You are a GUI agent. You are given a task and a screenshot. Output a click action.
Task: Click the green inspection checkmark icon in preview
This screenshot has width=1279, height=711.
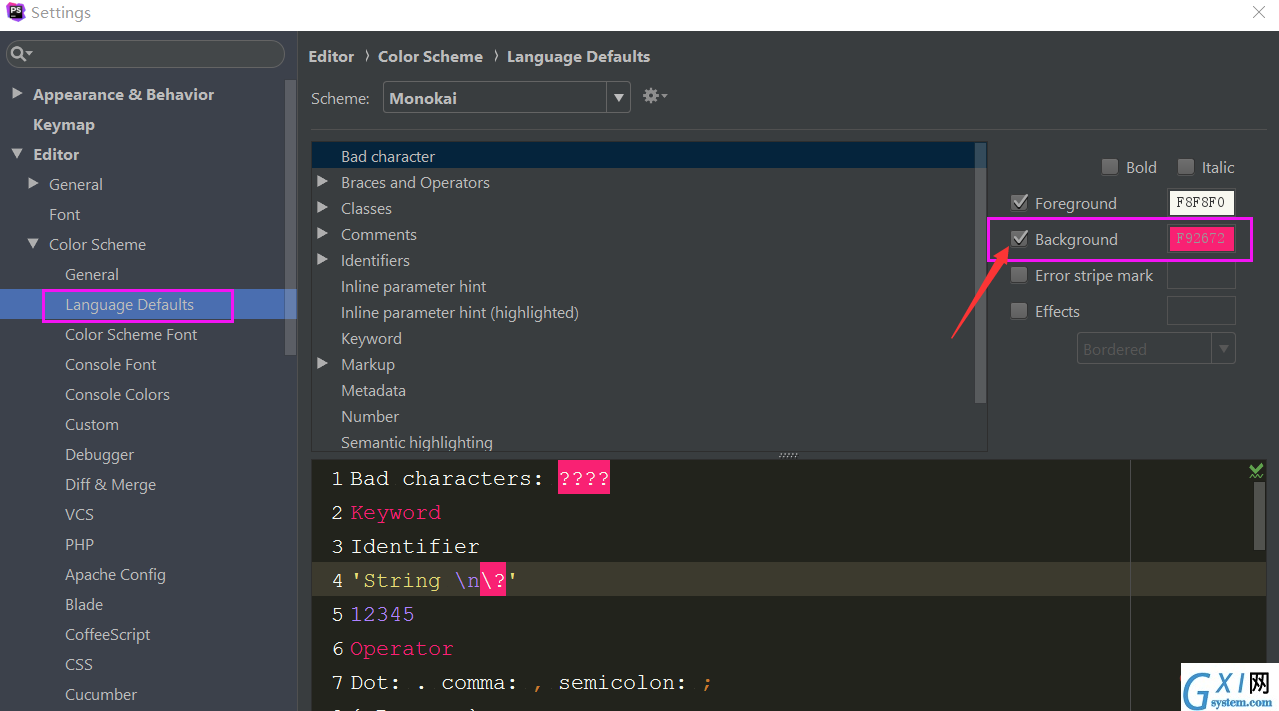tap(1256, 470)
